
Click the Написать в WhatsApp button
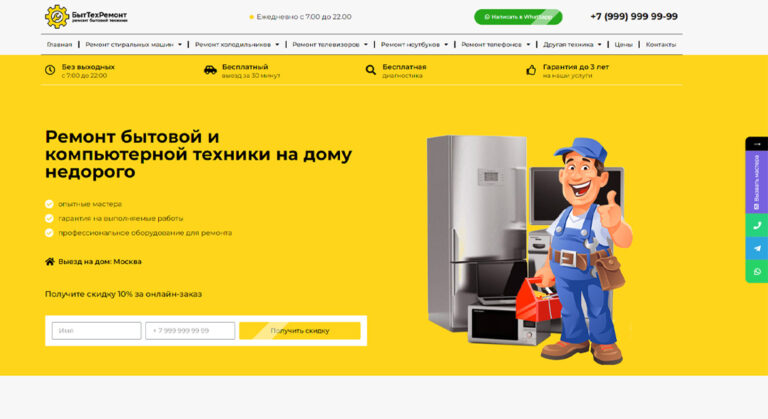518,17
